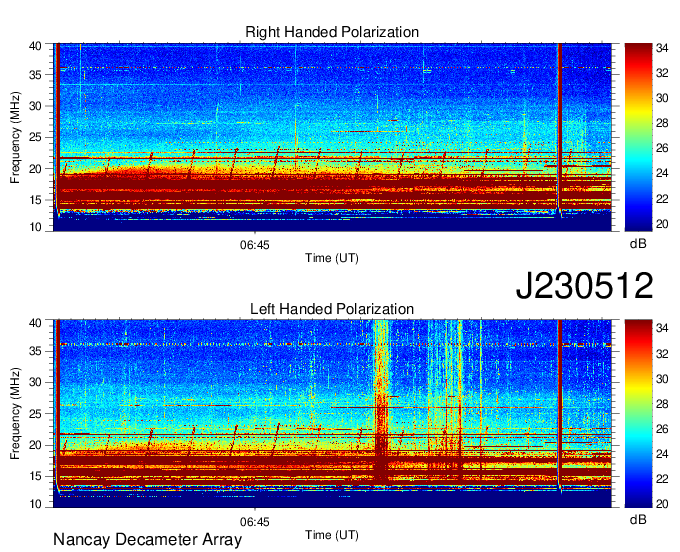Click the "Nancay Decameter Array" caption
The height and width of the screenshot is (552, 680).
(x=147, y=539)
